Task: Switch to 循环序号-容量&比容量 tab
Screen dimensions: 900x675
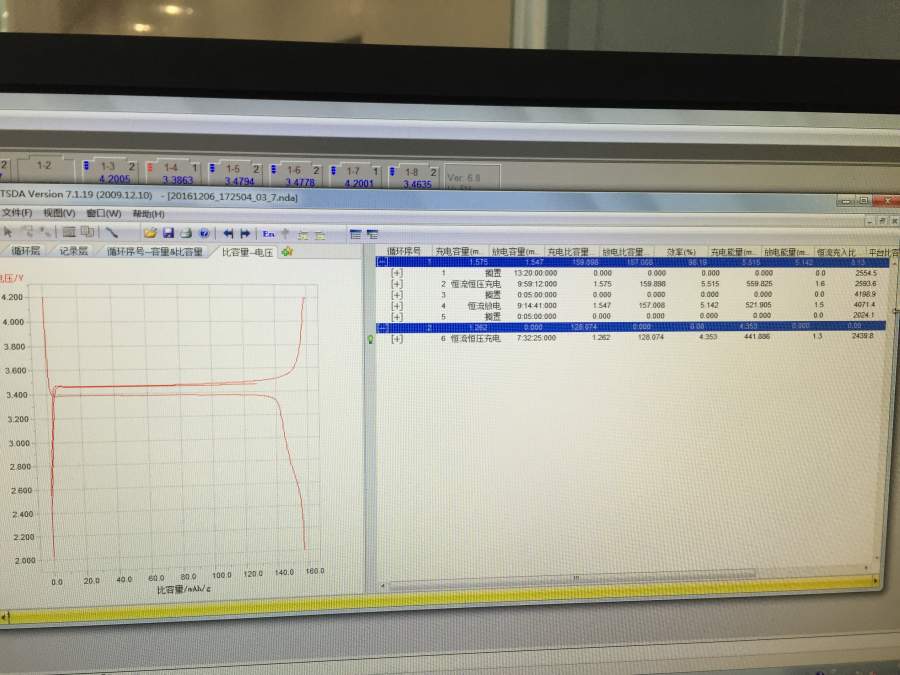Action: pyautogui.click(x=154, y=251)
